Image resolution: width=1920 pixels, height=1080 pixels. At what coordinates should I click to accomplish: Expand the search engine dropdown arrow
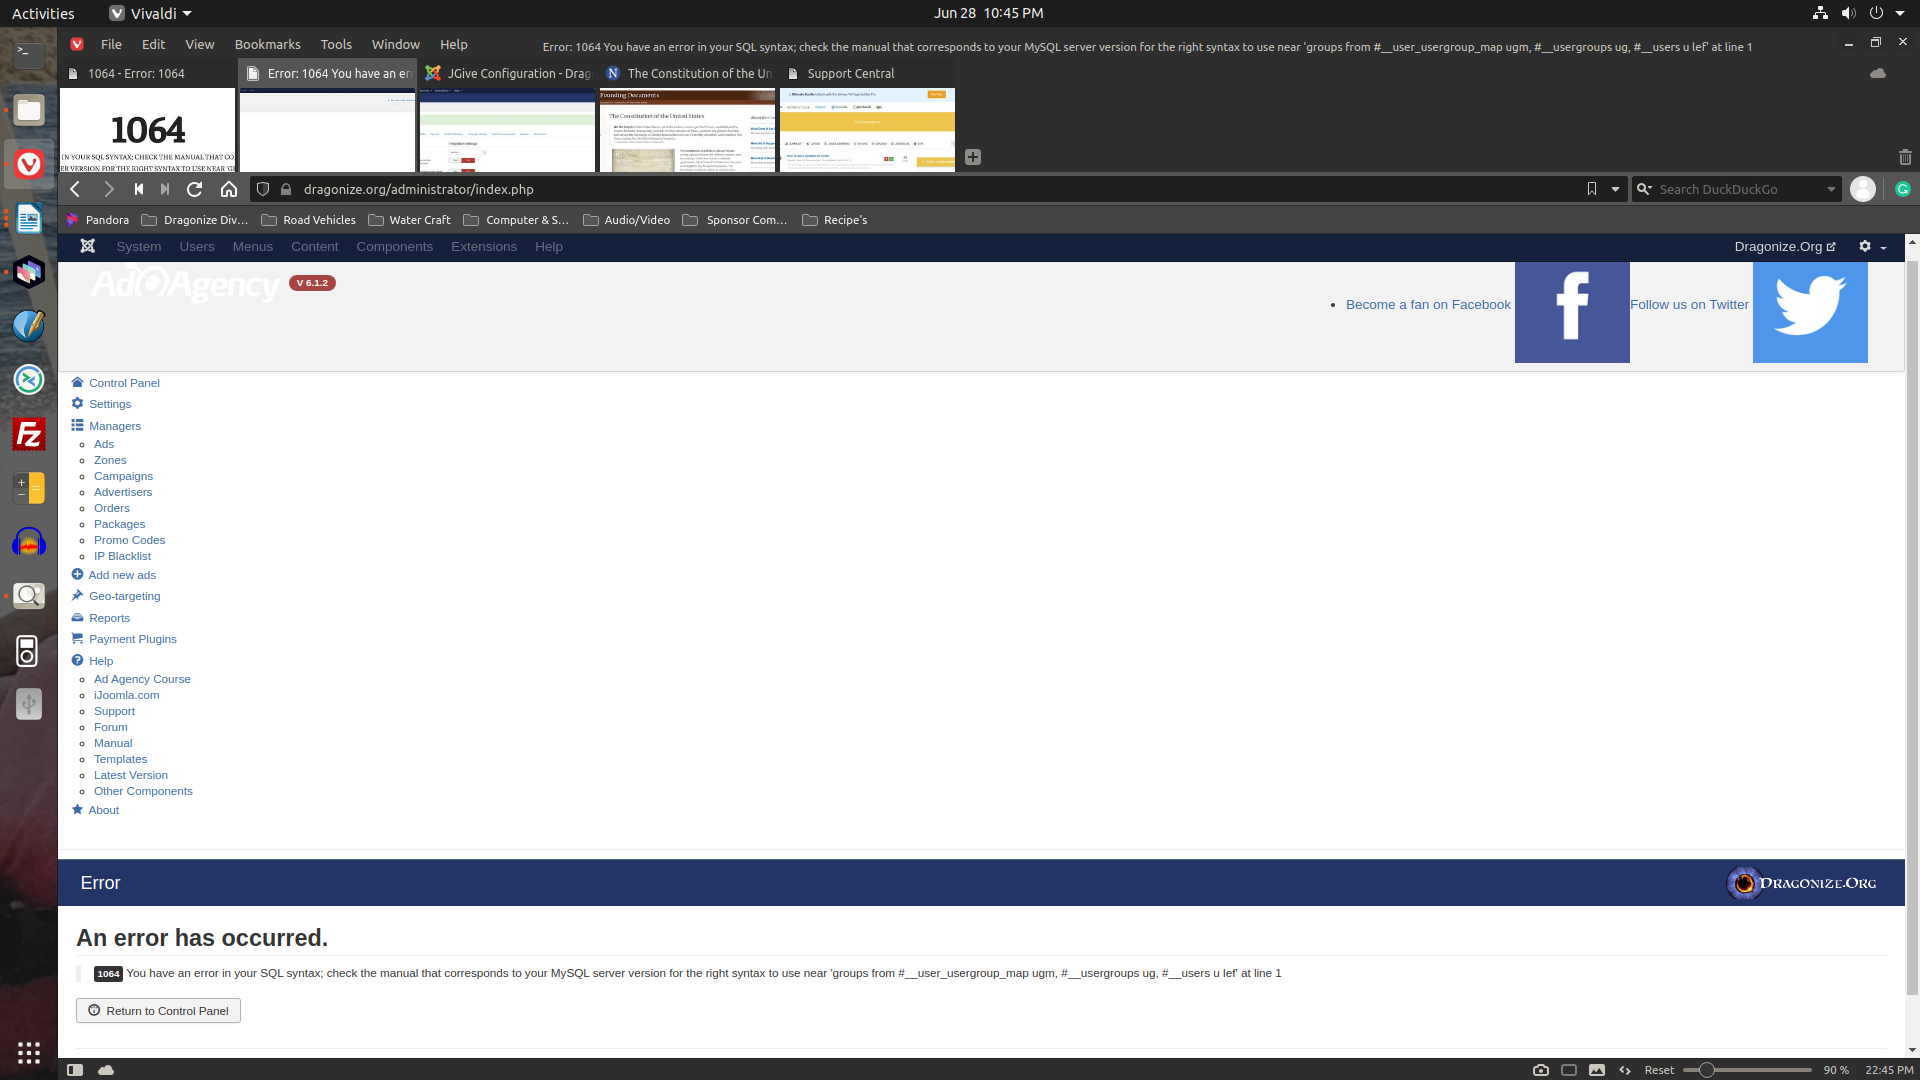click(x=1831, y=189)
